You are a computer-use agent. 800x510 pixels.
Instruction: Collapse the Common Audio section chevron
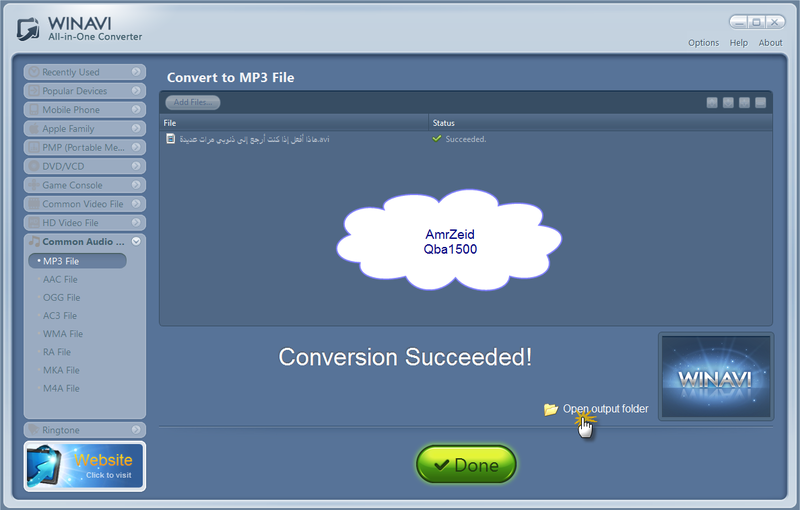tap(136, 241)
